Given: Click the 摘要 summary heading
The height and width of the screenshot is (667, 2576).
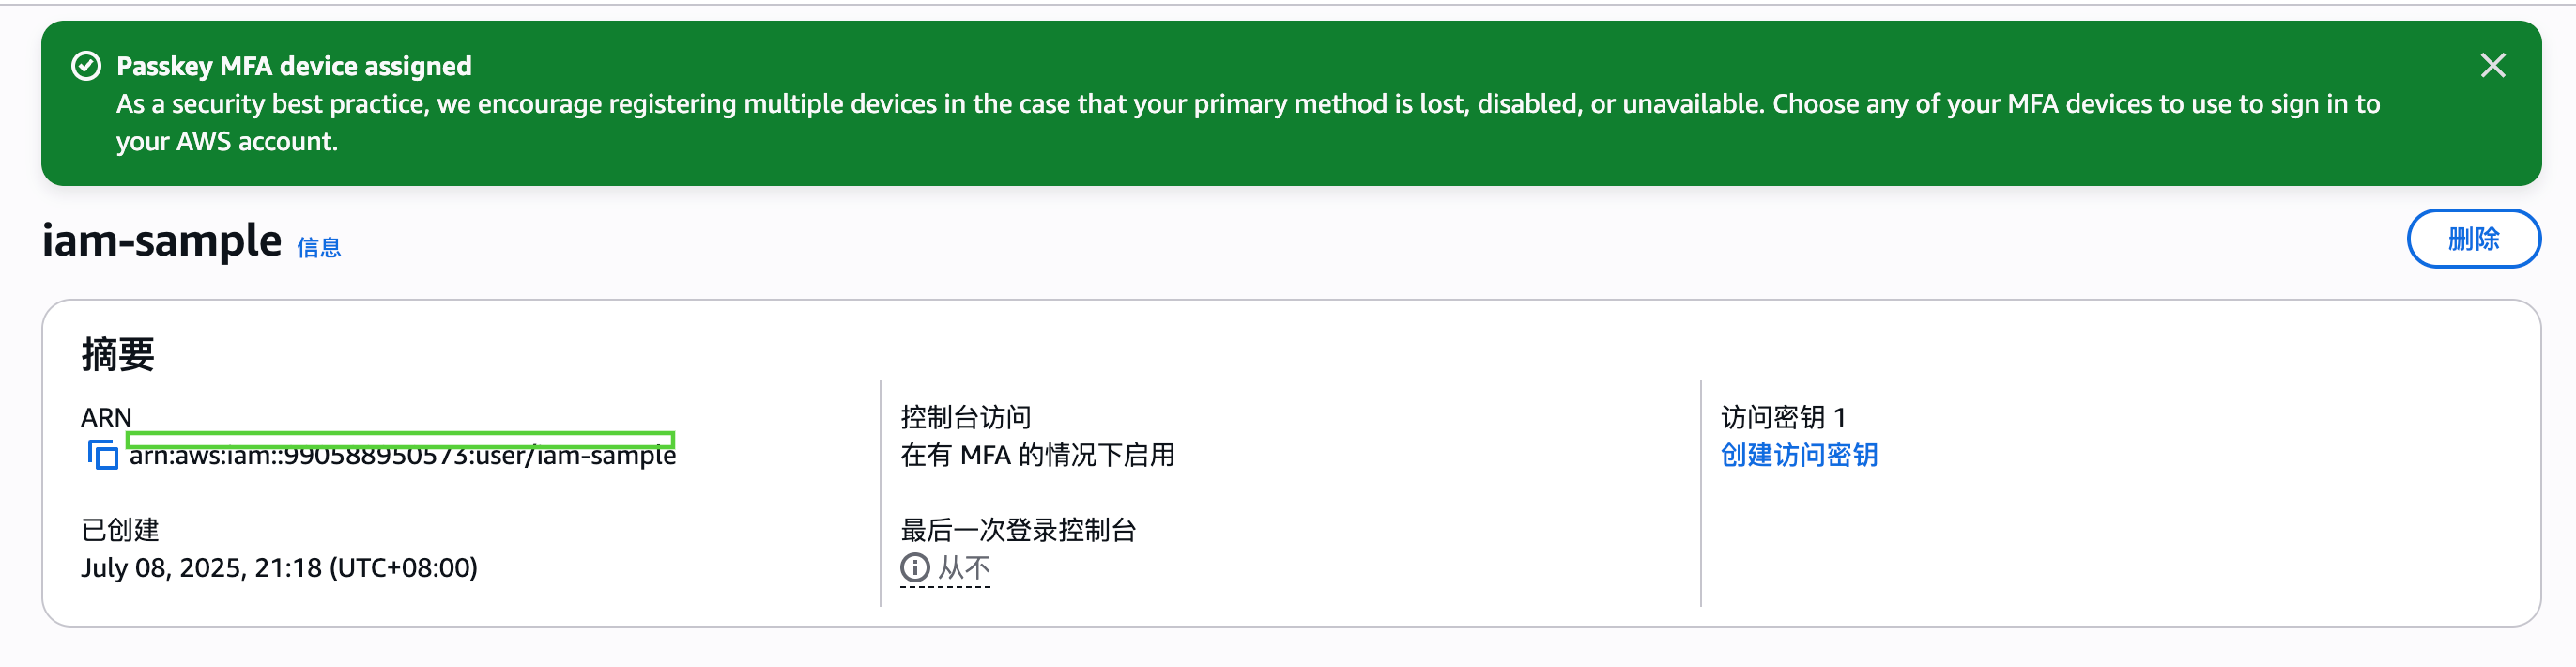Looking at the screenshot, I should (117, 354).
